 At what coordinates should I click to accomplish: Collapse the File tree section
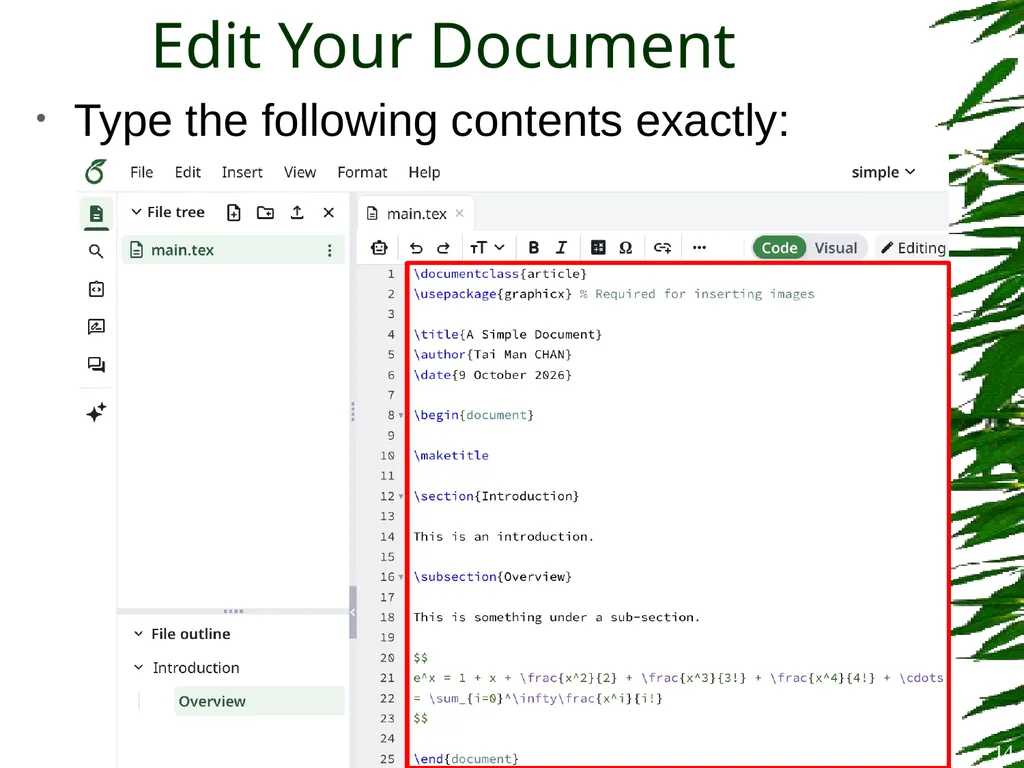[x=136, y=212]
